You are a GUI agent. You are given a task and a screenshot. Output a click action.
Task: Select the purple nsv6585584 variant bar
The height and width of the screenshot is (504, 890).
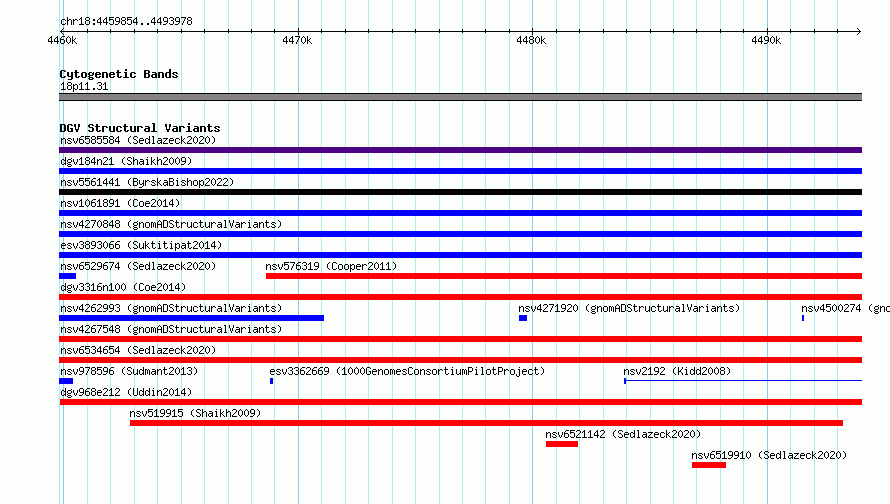pos(460,150)
